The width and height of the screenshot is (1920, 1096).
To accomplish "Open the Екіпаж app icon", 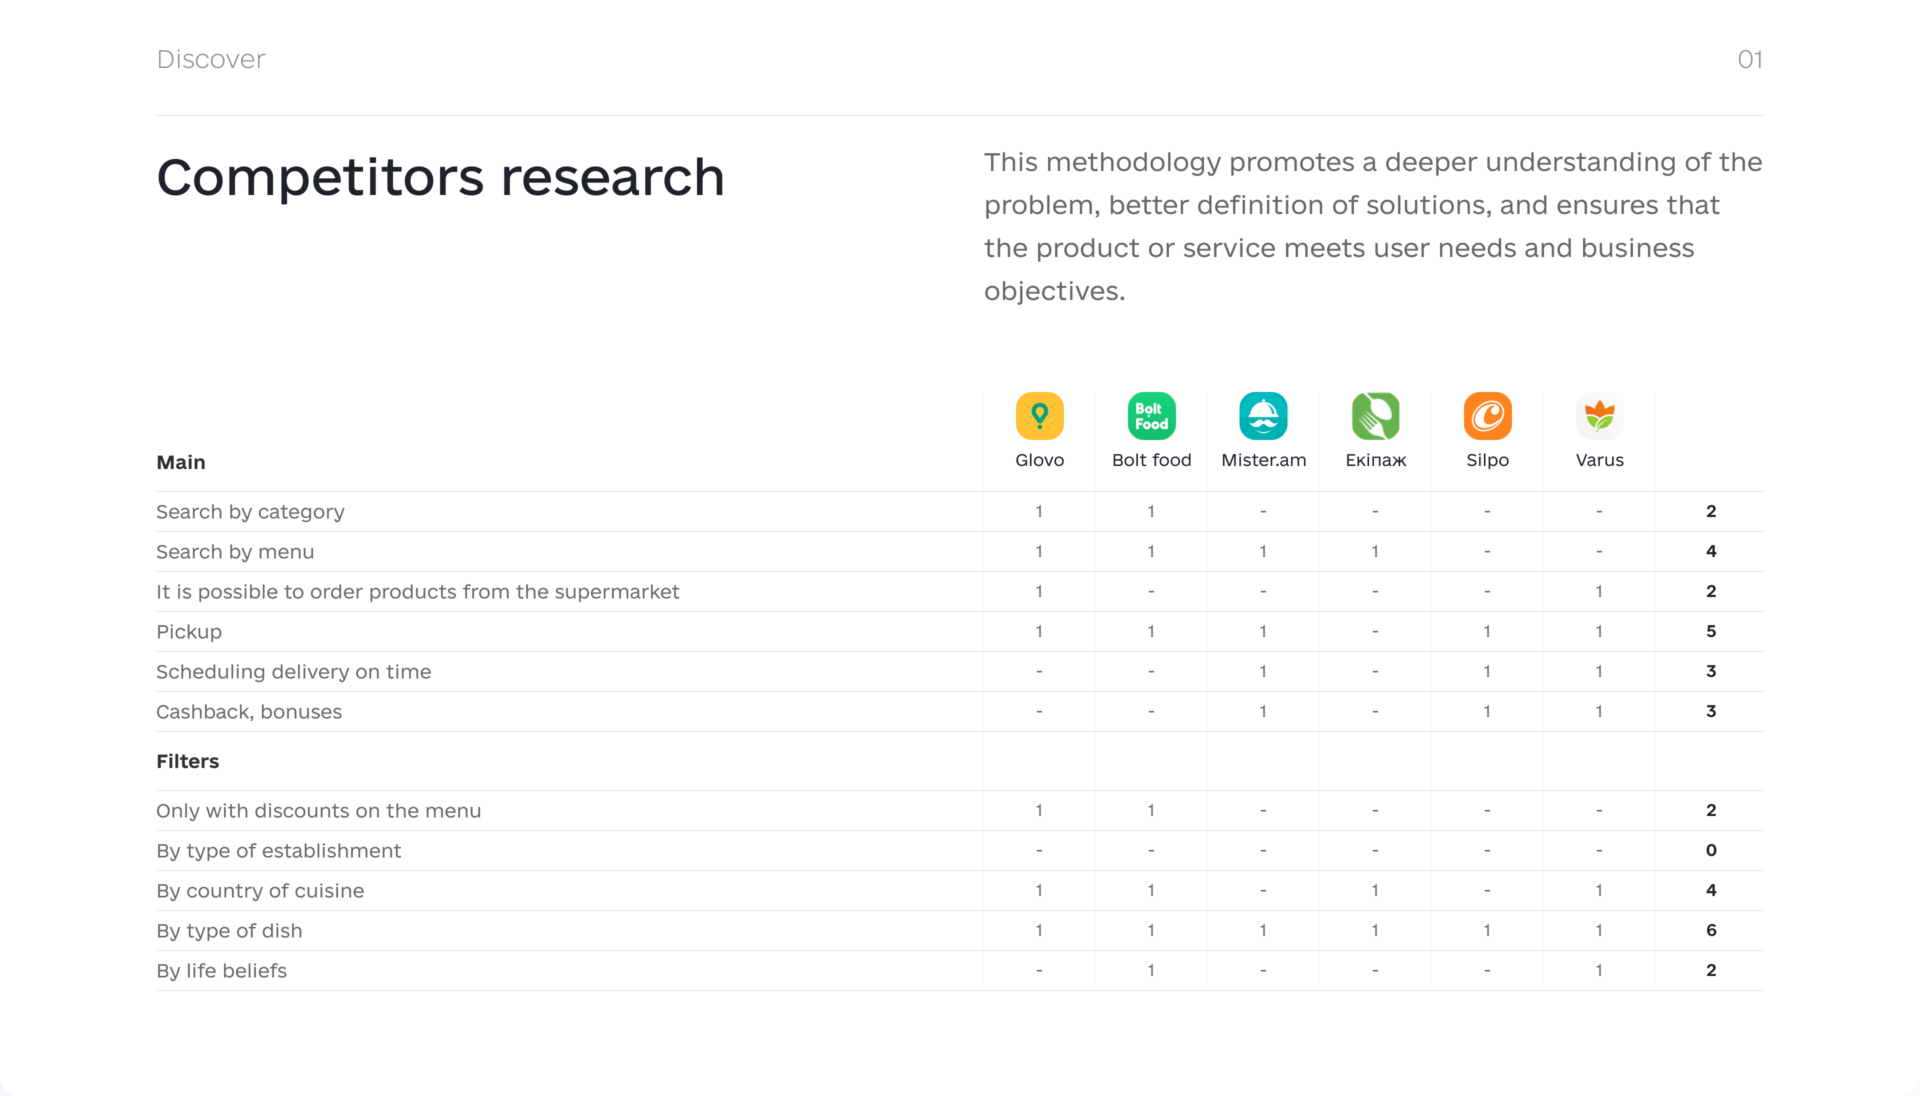I will (1375, 416).
